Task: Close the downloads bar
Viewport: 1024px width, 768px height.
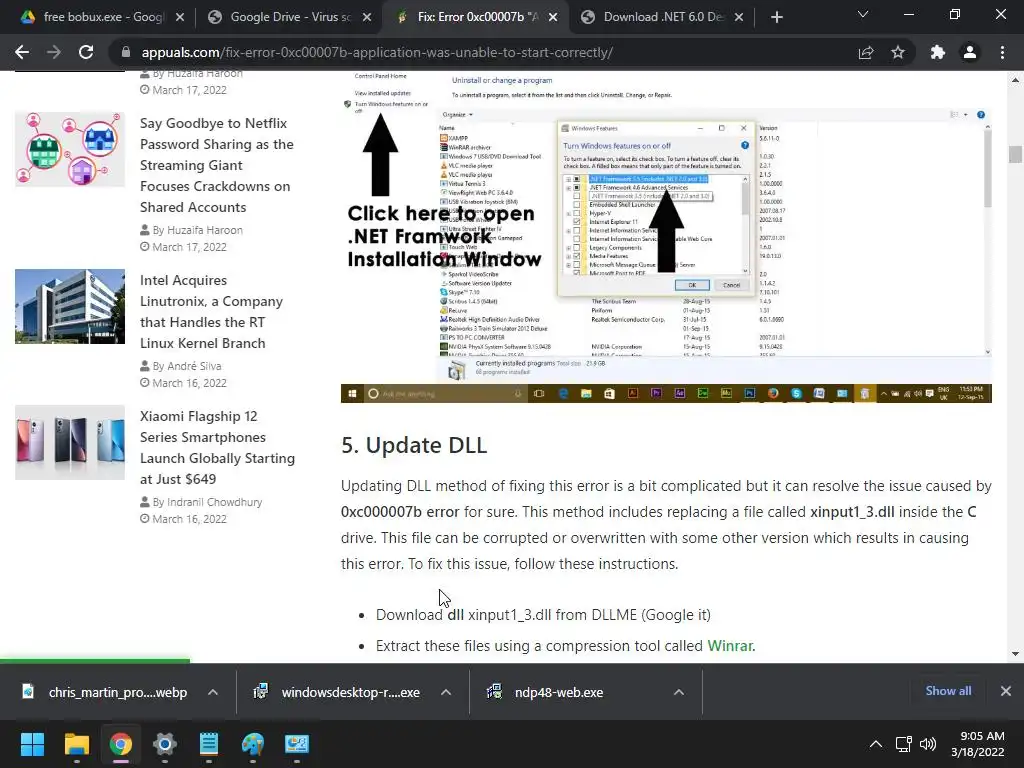Action: tap(1006, 691)
